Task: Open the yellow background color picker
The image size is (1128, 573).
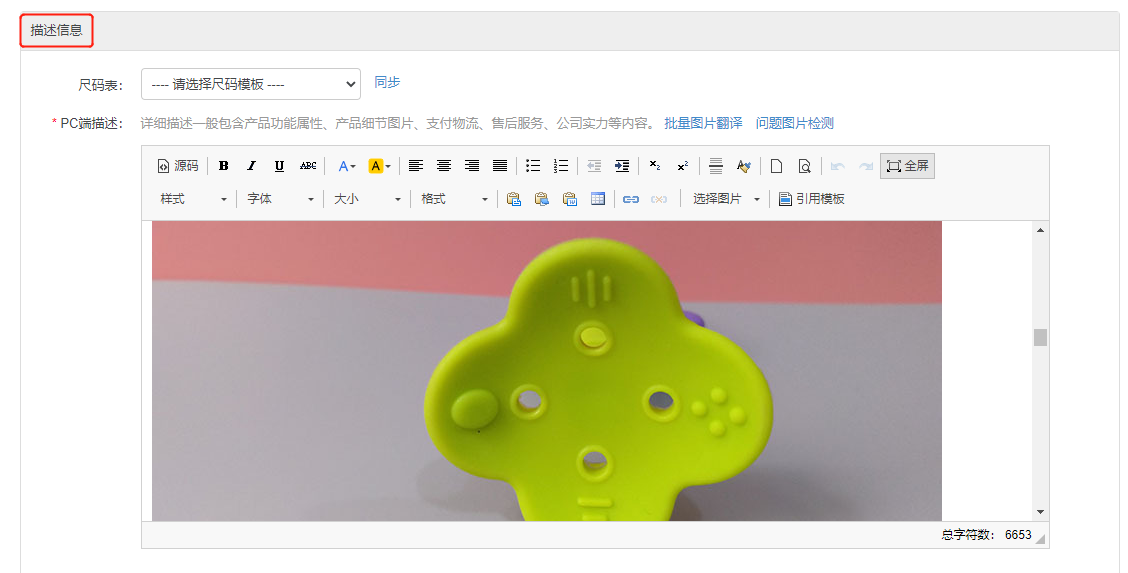Action: (379, 166)
